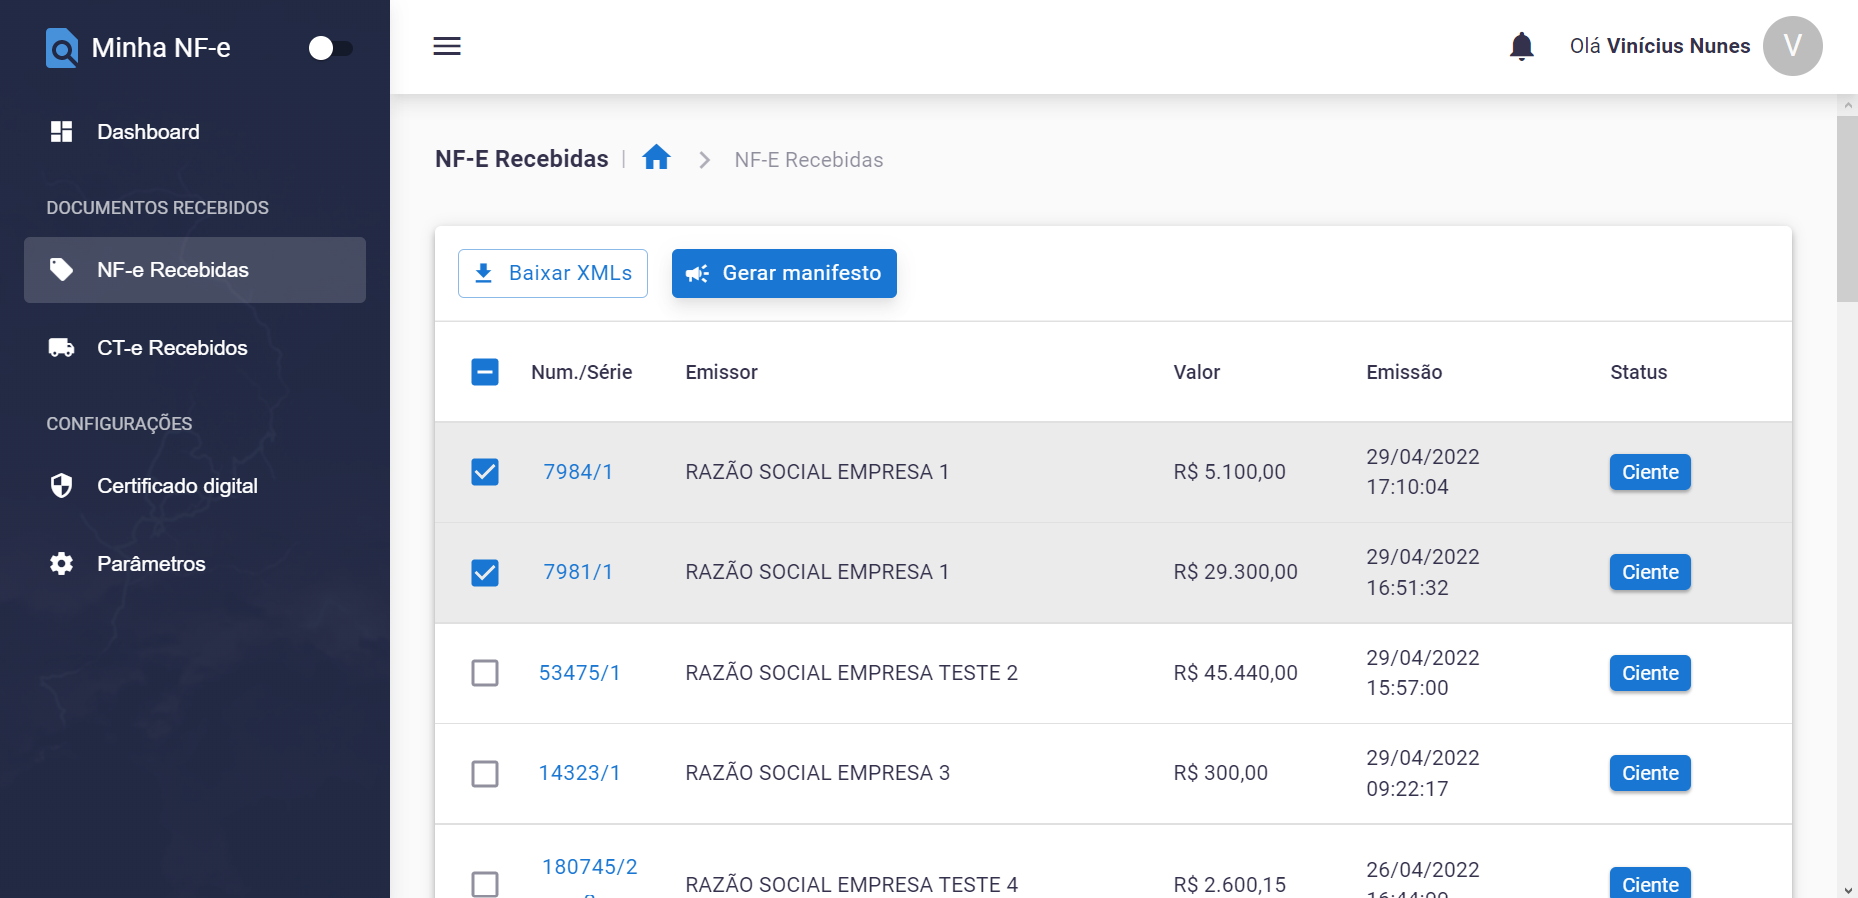
Task: Click Ciente status for invoice 53475/1
Action: click(1650, 673)
